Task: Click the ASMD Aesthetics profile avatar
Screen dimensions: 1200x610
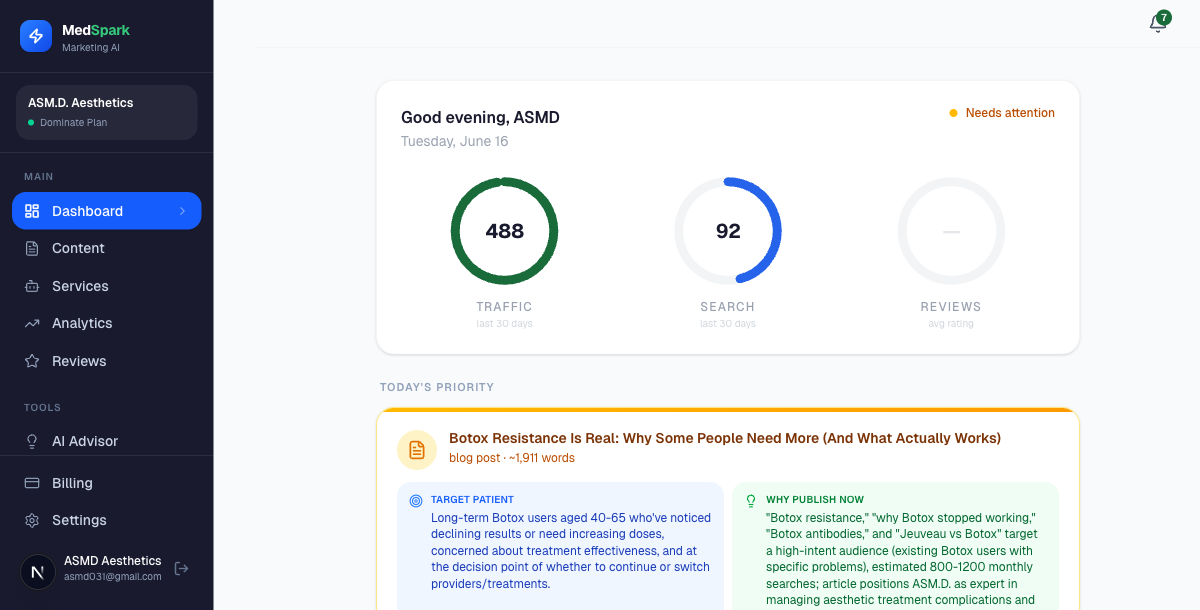Action: [38, 572]
